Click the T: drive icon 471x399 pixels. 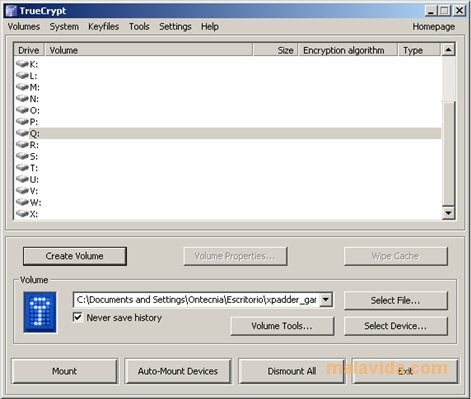[22, 167]
